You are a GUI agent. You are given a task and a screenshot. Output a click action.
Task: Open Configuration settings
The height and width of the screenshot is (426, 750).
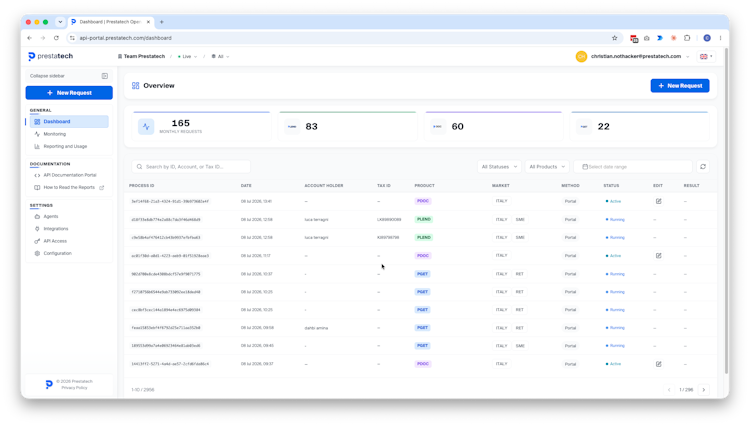[x=57, y=253]
